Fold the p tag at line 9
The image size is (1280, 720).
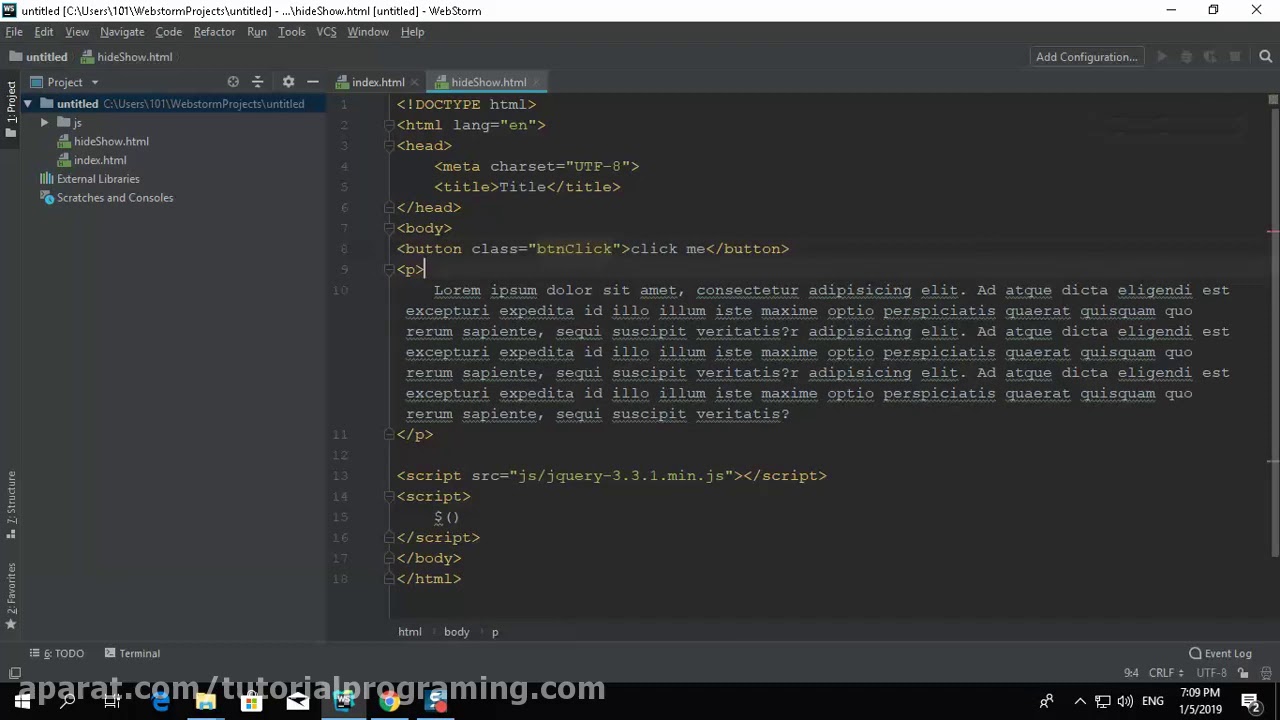click(x=390, y=270)
